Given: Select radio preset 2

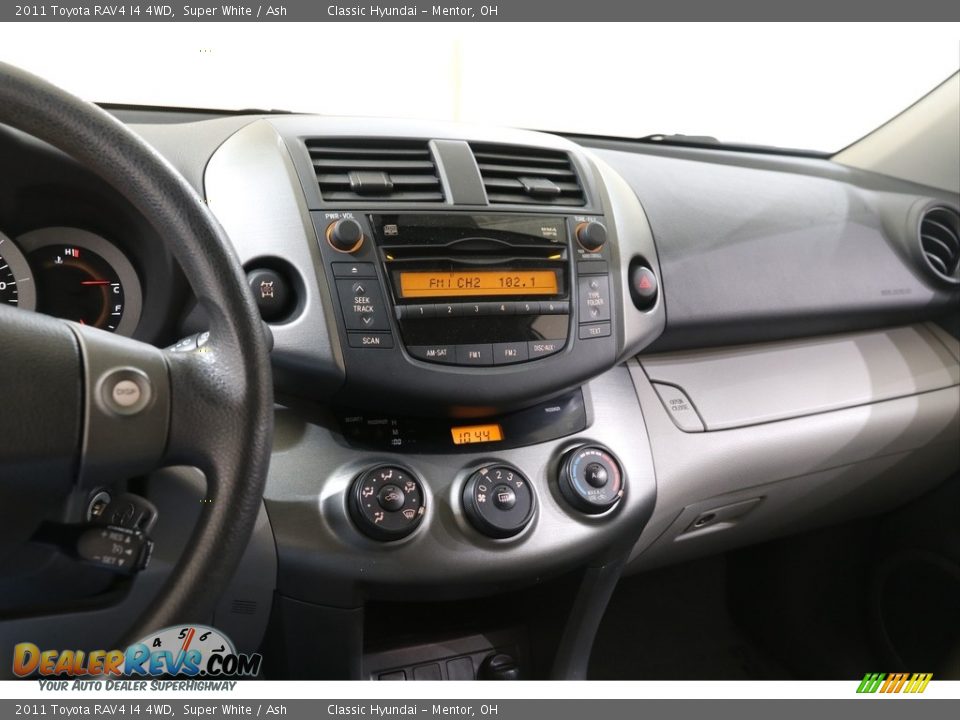Looking at the screenshot, I should 449,310.
